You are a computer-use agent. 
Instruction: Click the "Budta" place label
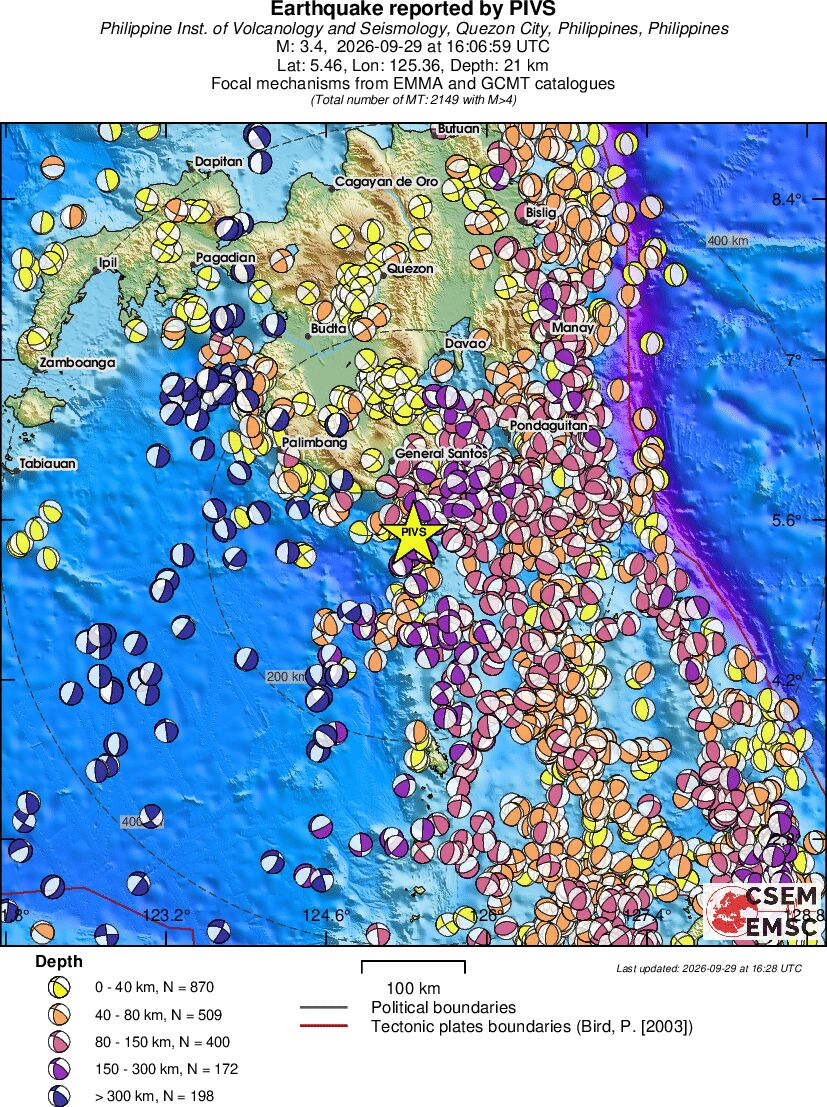[328, 328]
